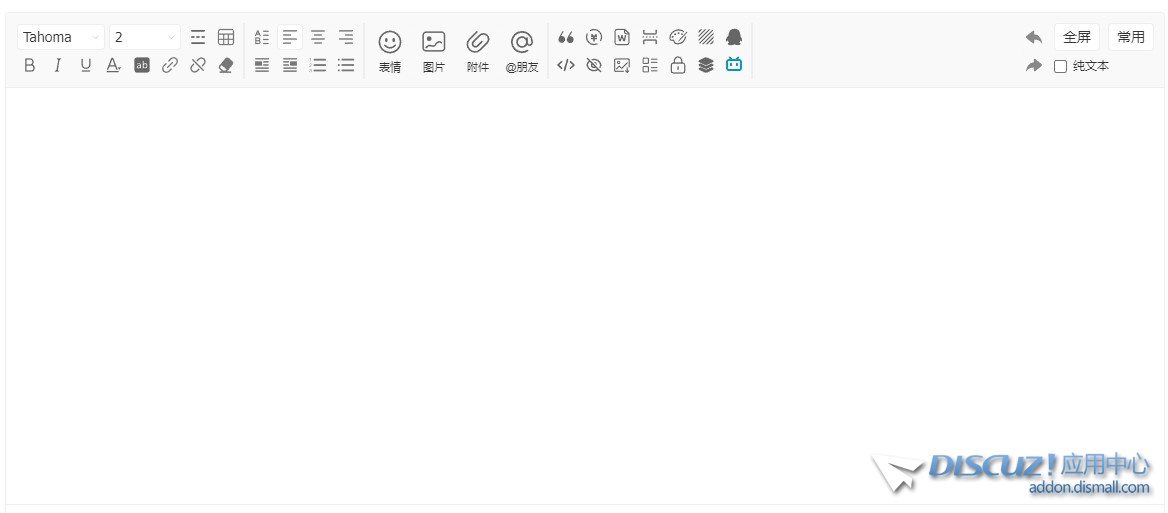Click the 全屏 fullscreen button
The width and height of the screenshot is (1168, 513).
point(1076,37)
